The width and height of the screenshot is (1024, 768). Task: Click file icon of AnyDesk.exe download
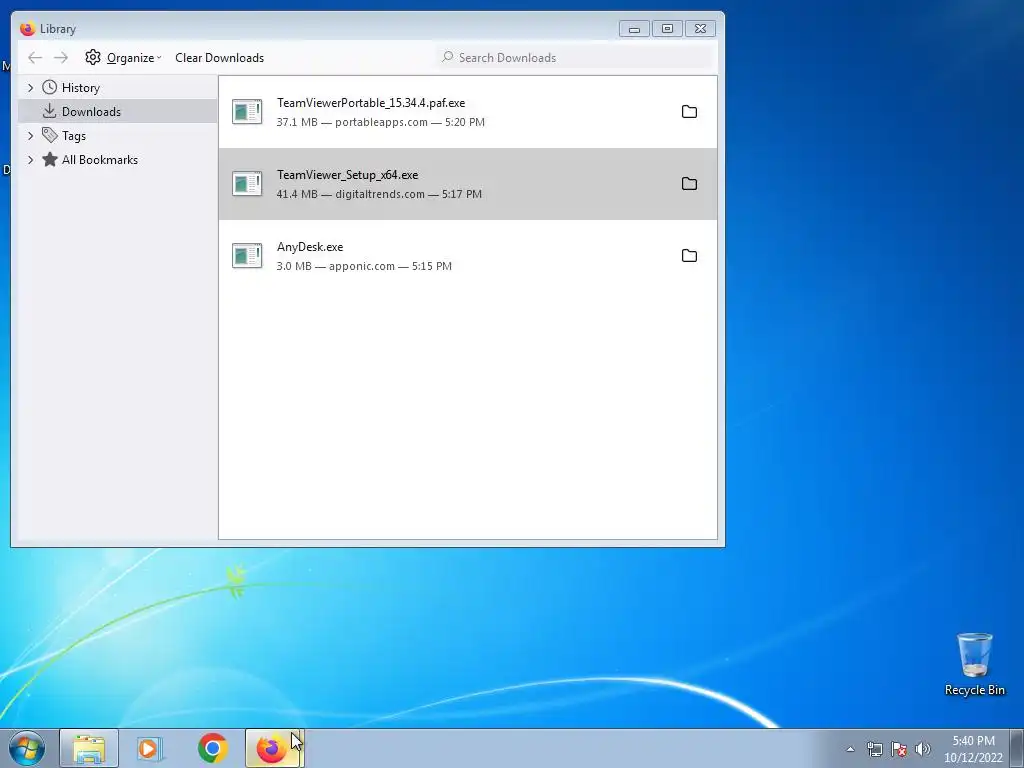(248, 255)
